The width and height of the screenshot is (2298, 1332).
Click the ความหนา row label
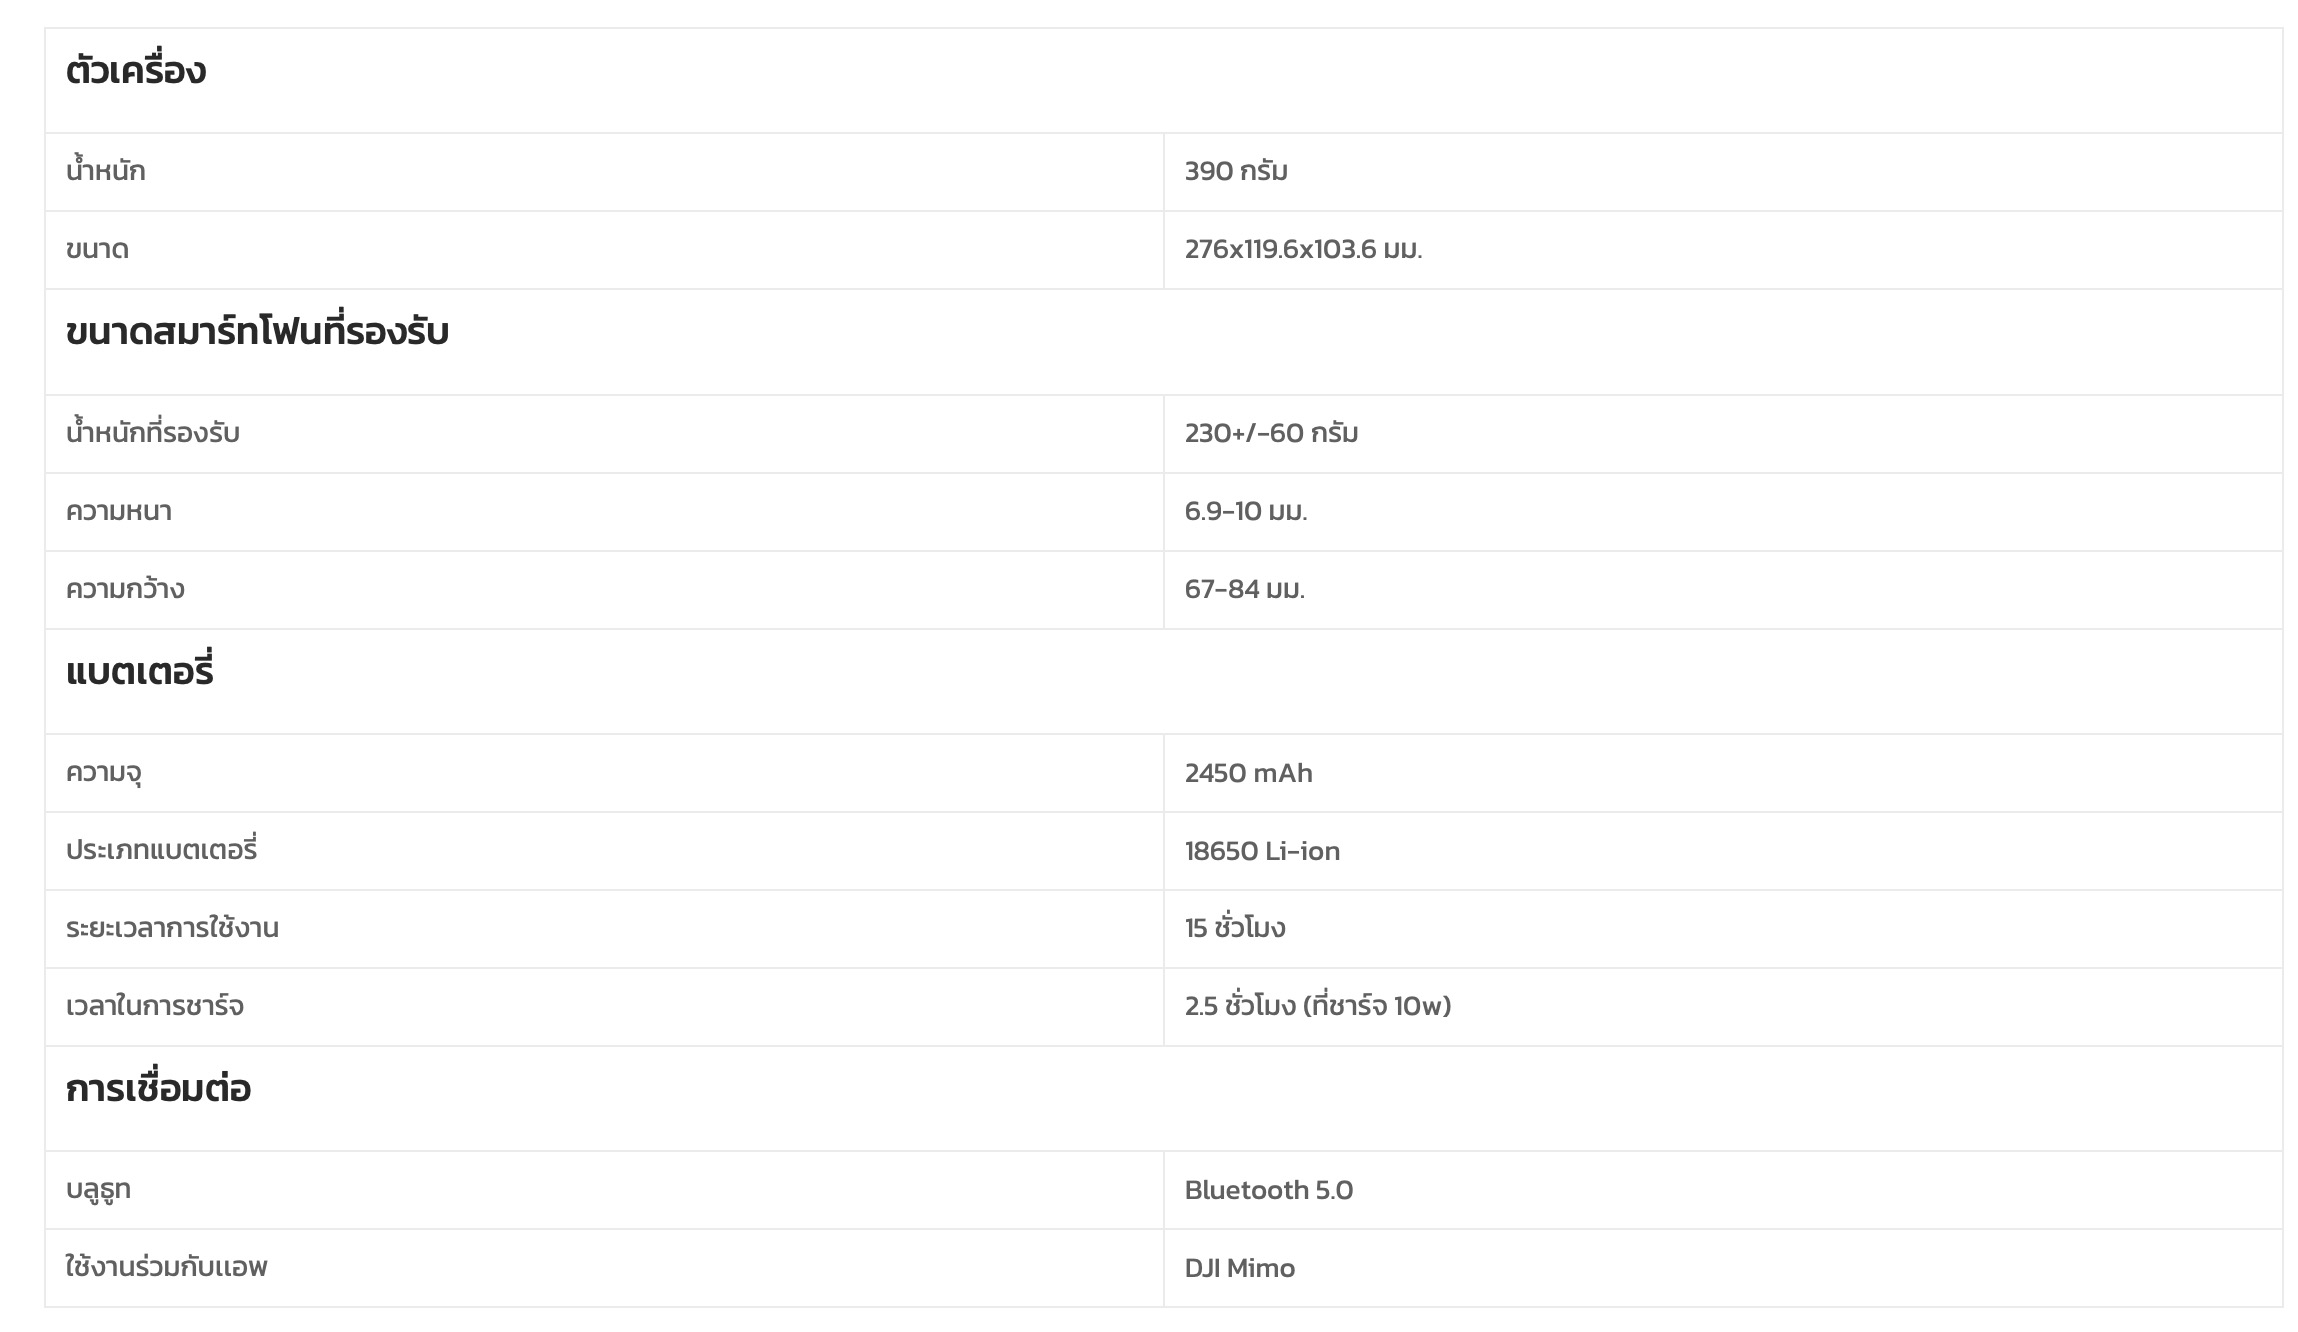pos(119,511)
